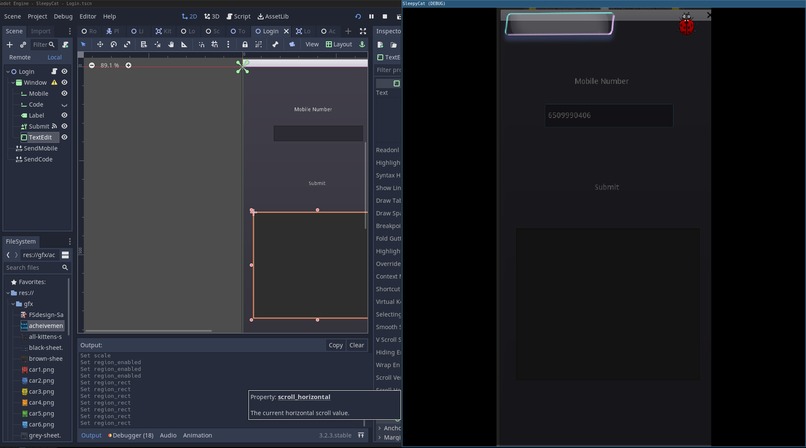
Task: Copy the Output log
Action: (x=336, y=345)
